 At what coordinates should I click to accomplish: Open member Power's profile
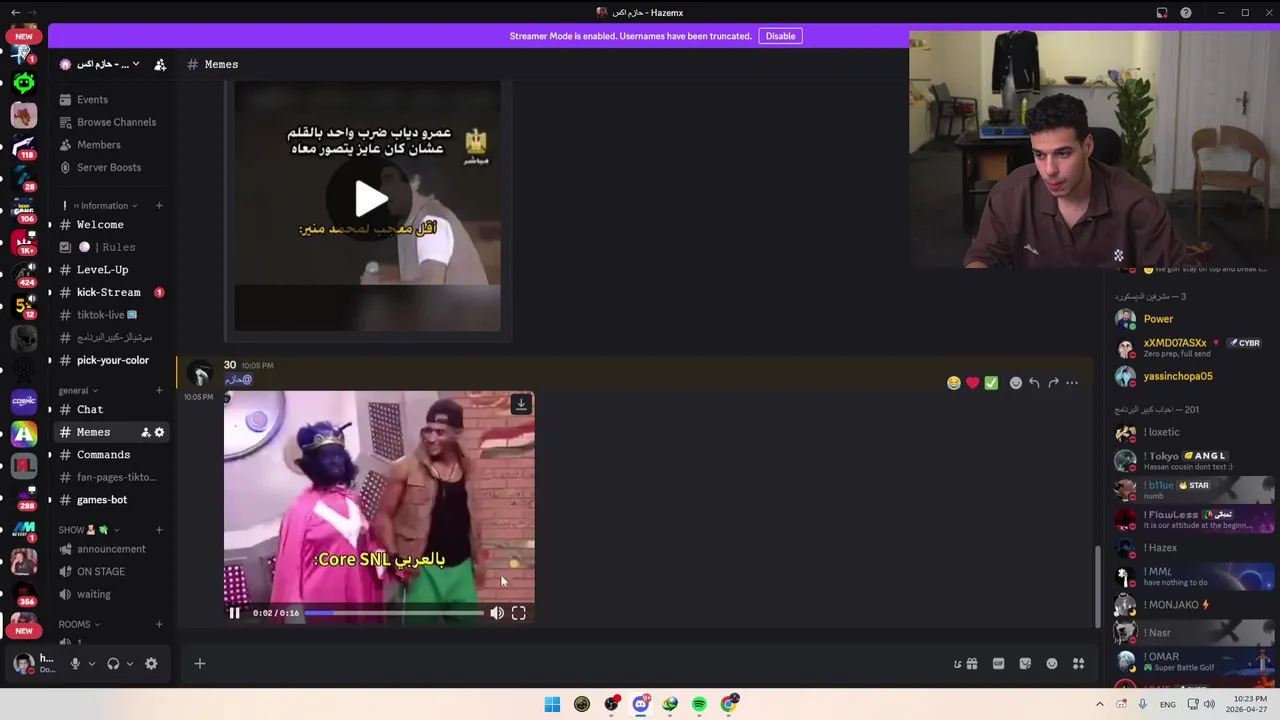(x=1192, y=319)
